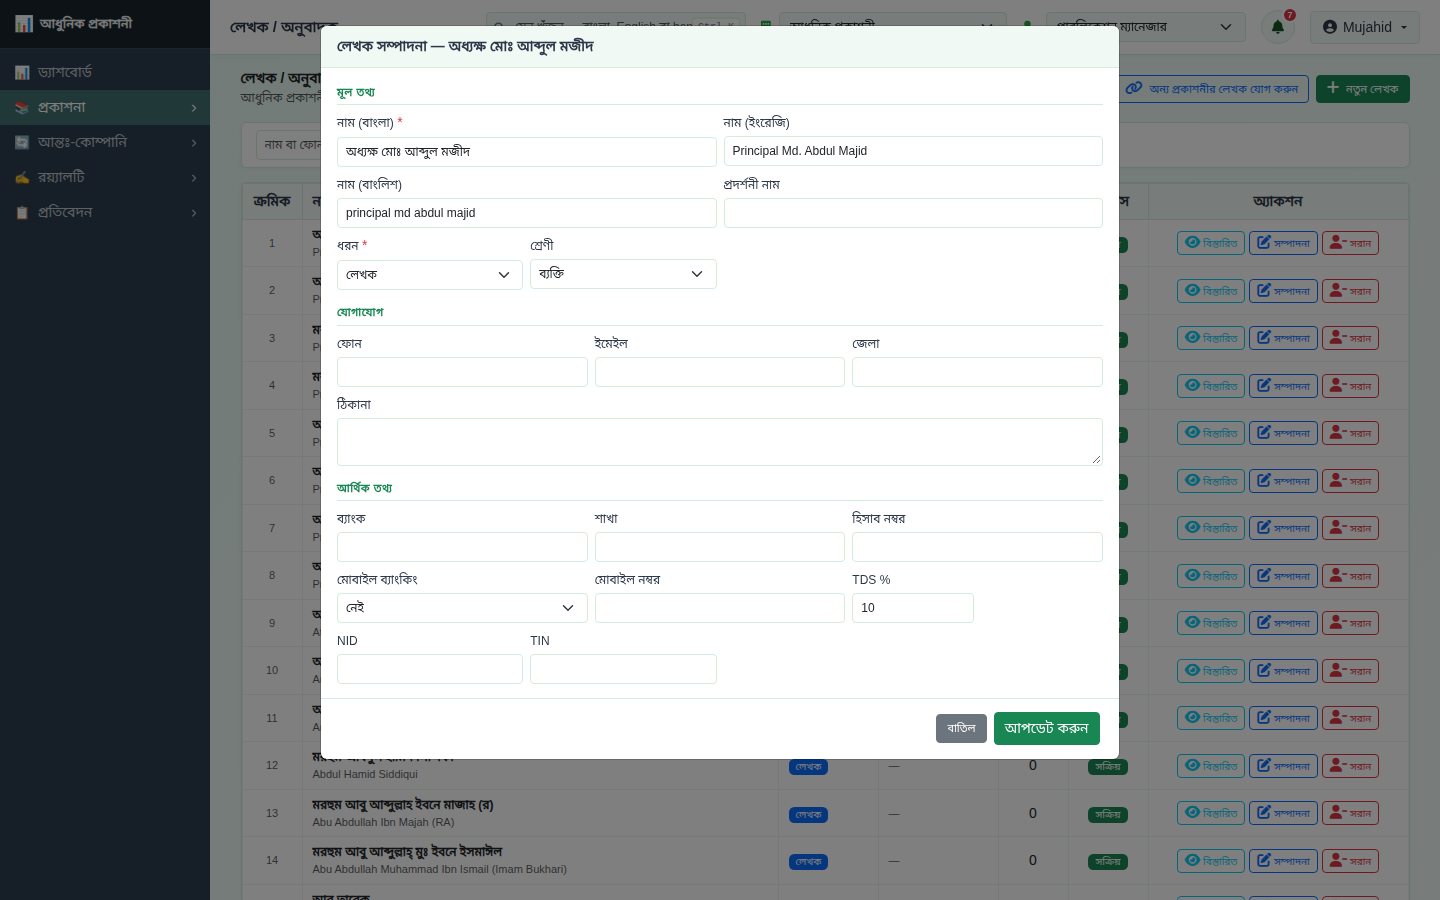View details (বিস্তারিত) for row 1
The width and height of the screenshot is (1440, 900).
click(1211, 243)
